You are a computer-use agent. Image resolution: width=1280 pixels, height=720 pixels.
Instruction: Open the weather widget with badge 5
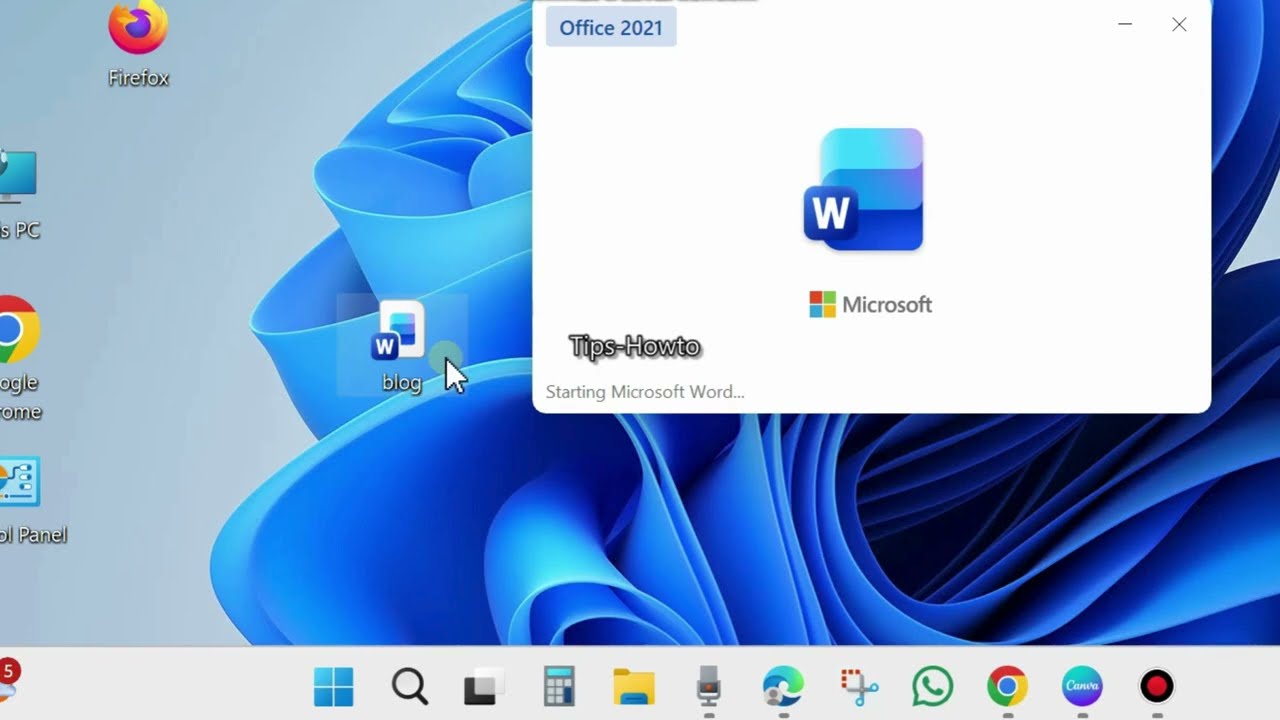[9, 680]
